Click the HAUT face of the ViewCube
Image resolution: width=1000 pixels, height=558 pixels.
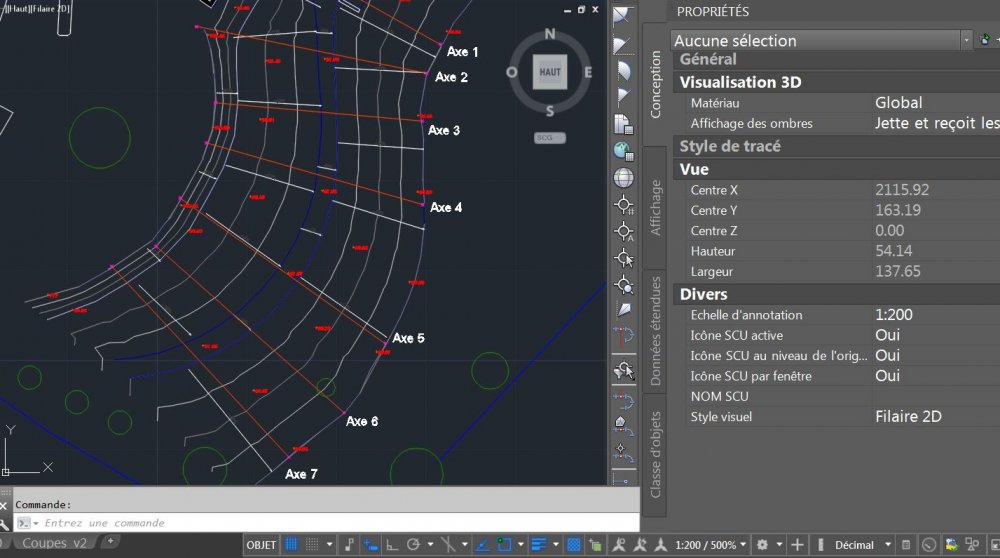[x=550, y=71]
